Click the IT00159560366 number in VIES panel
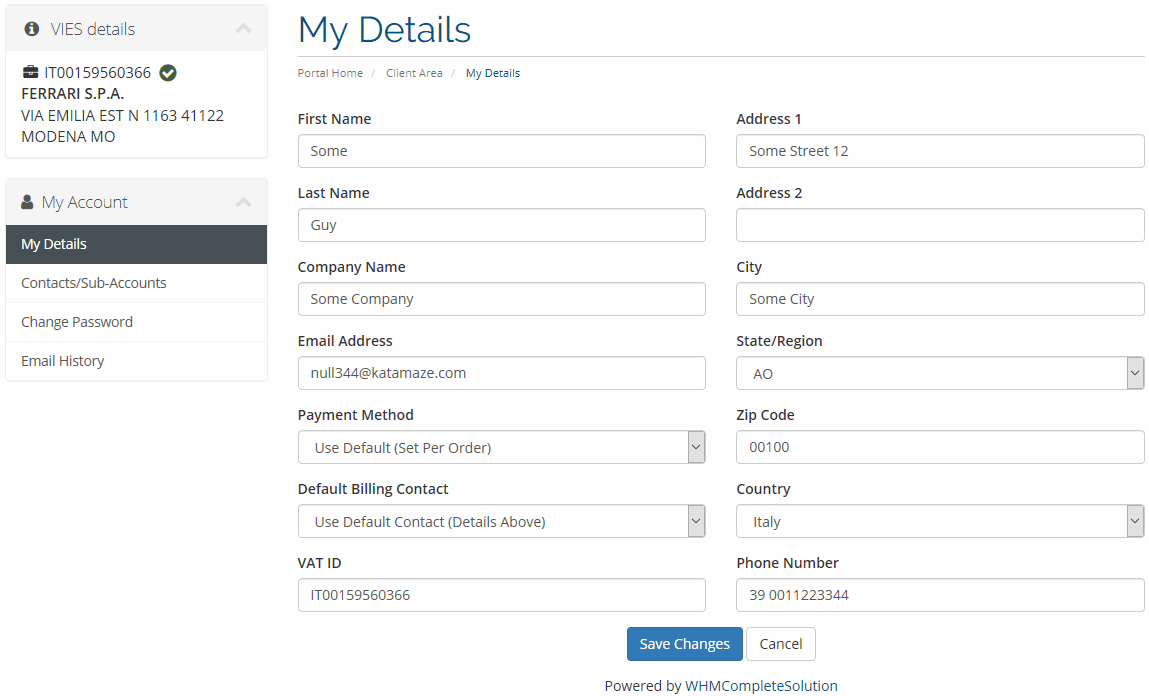1149x696 pixels. (x=97, y=73)
